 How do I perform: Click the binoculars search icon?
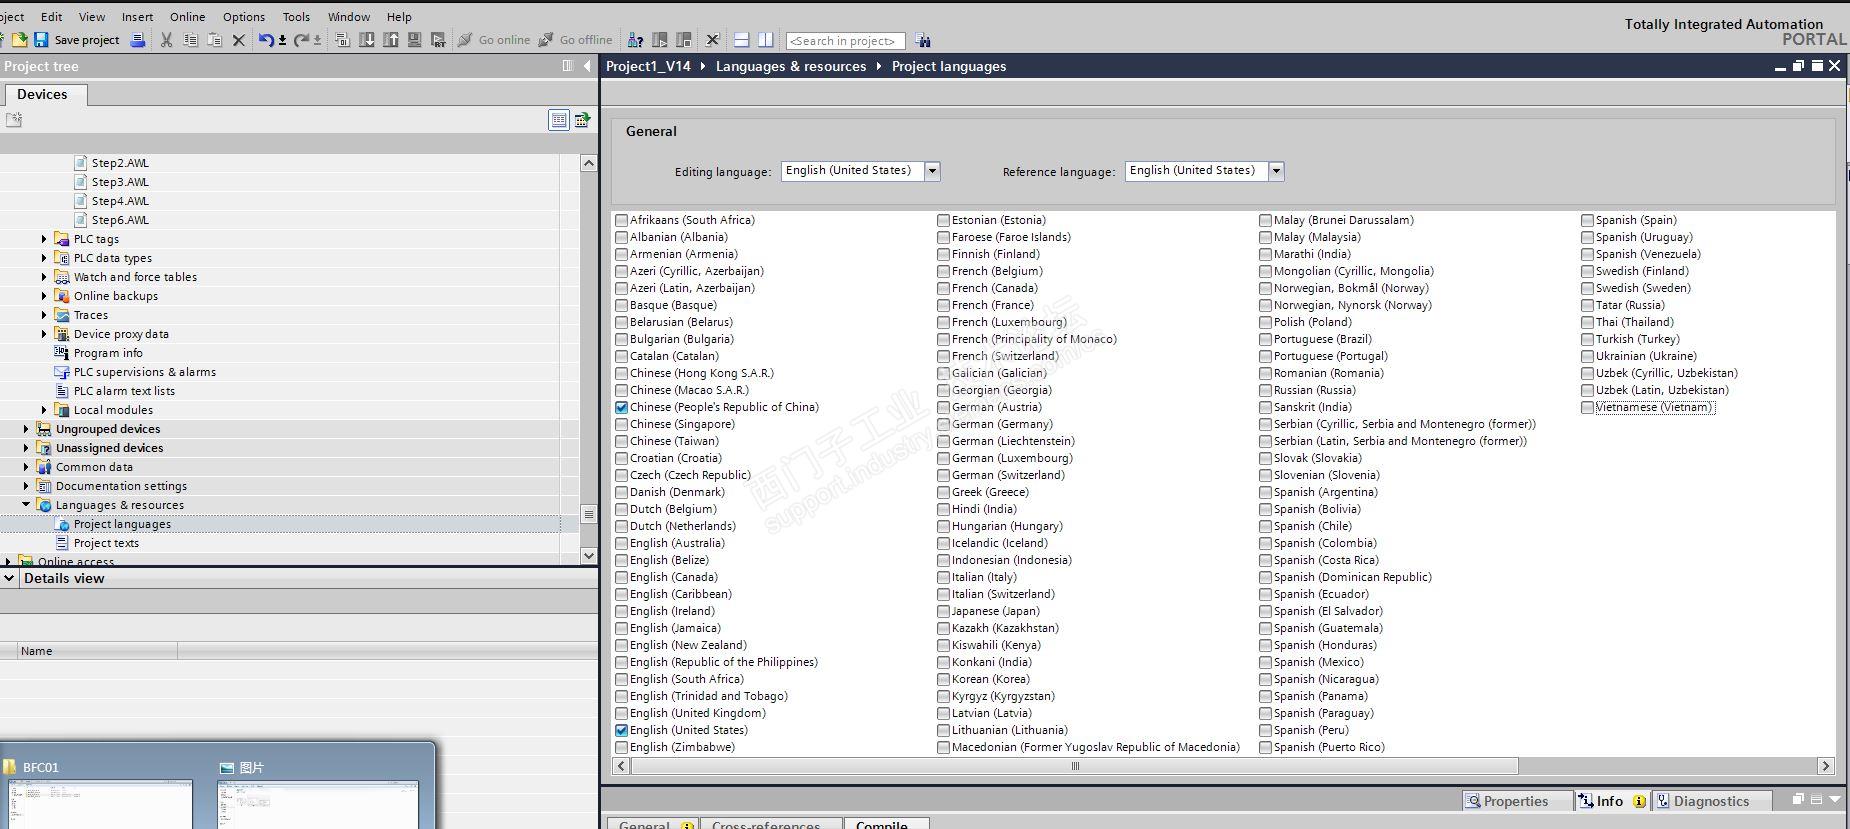923,40
